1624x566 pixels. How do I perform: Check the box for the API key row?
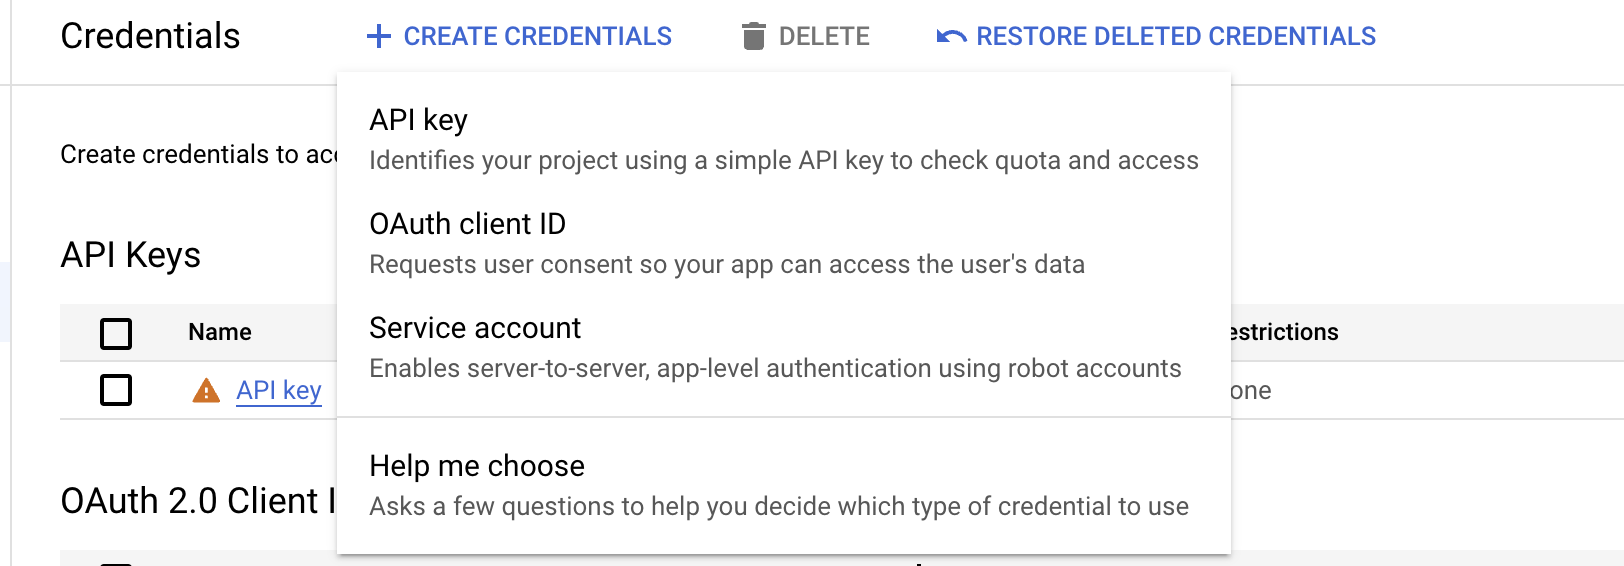point(116,390)
